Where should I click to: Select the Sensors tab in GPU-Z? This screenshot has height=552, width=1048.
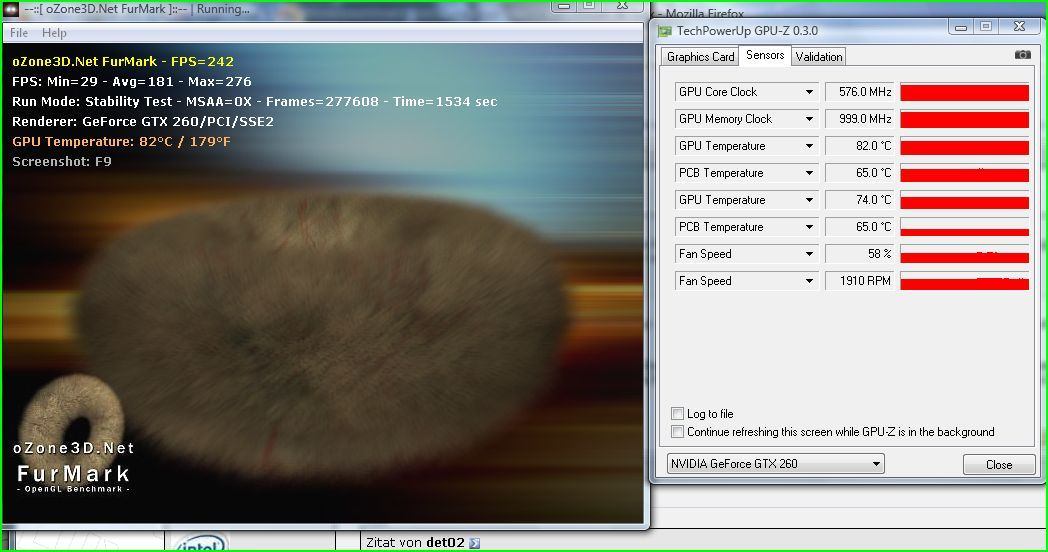(765, 55)
